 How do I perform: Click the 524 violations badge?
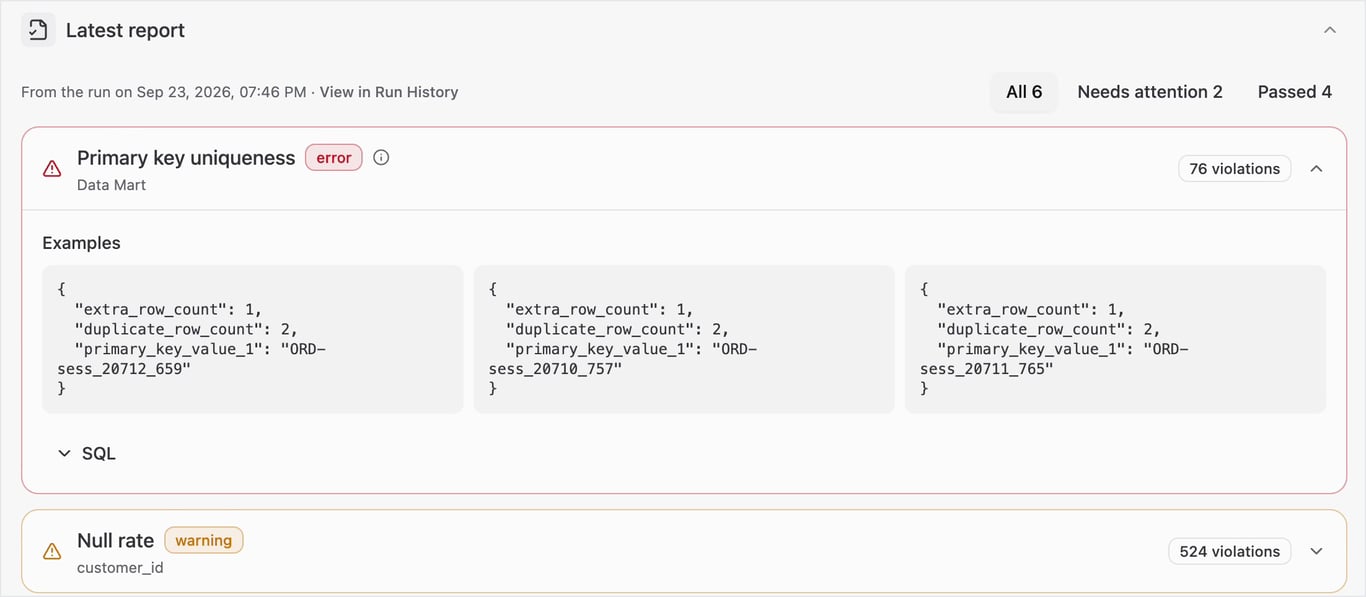pyautogui.click(x=1230, y=551)
